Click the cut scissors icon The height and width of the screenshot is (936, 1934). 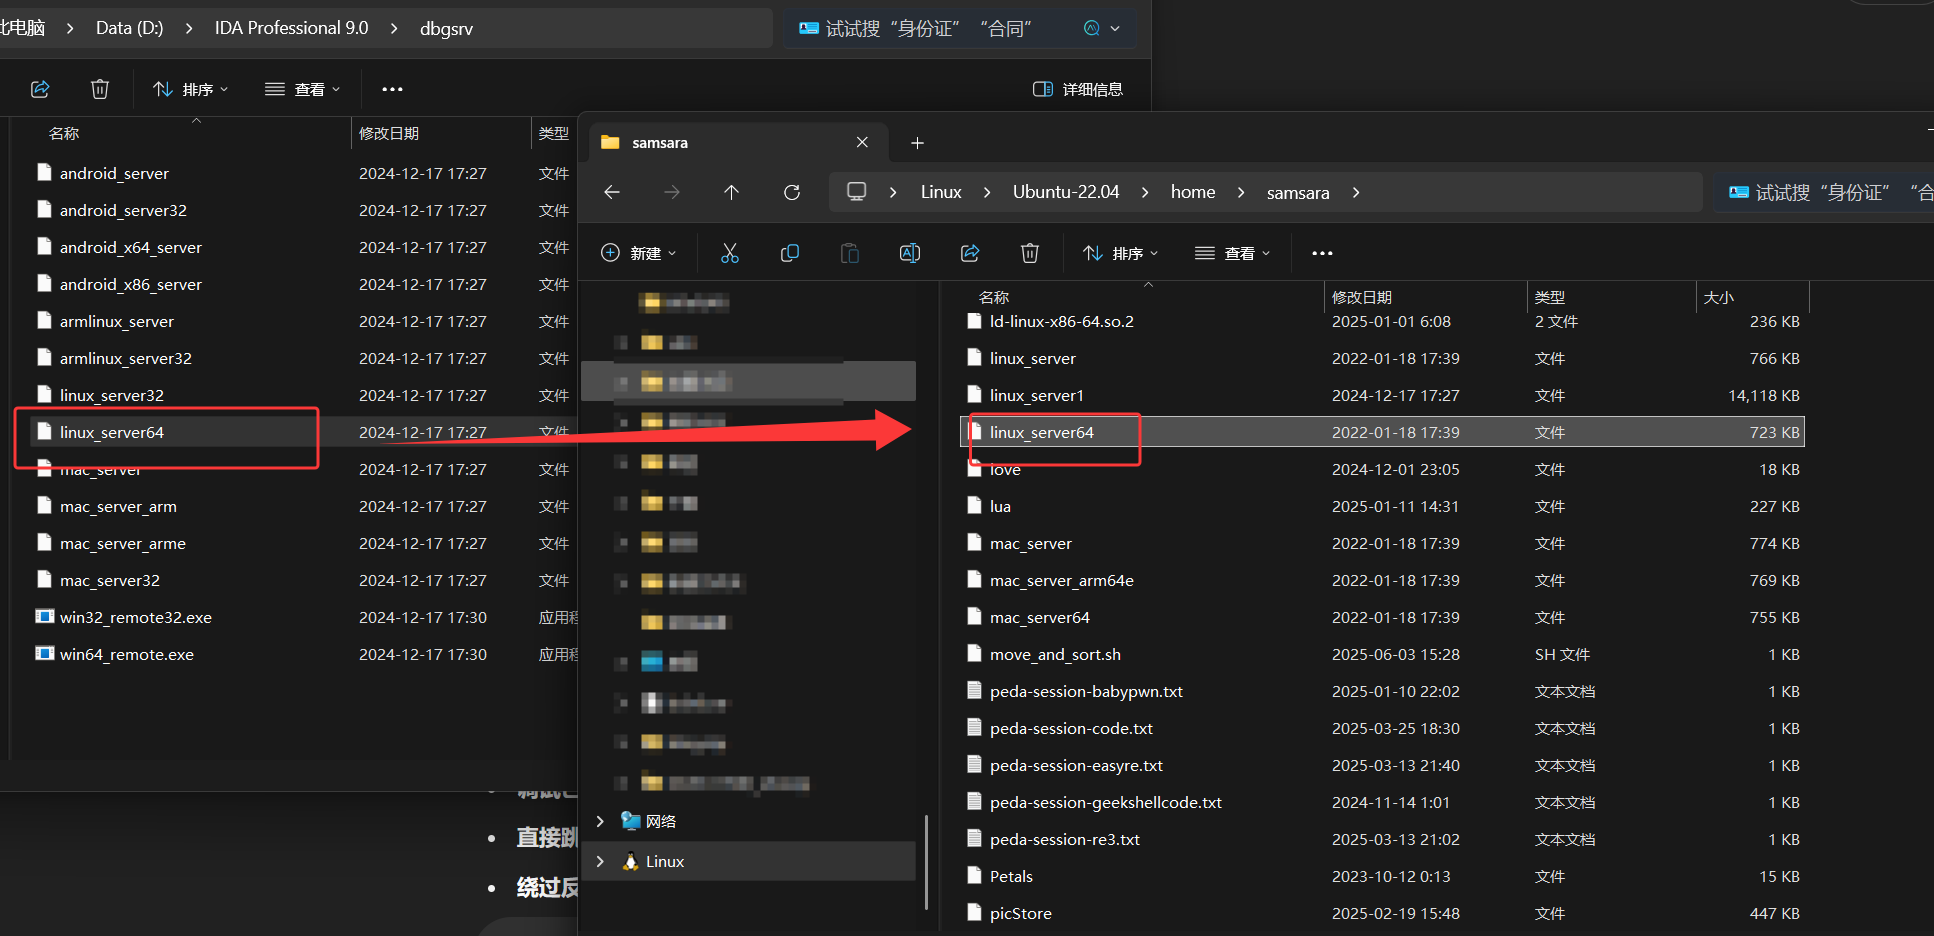pos(730,253)
